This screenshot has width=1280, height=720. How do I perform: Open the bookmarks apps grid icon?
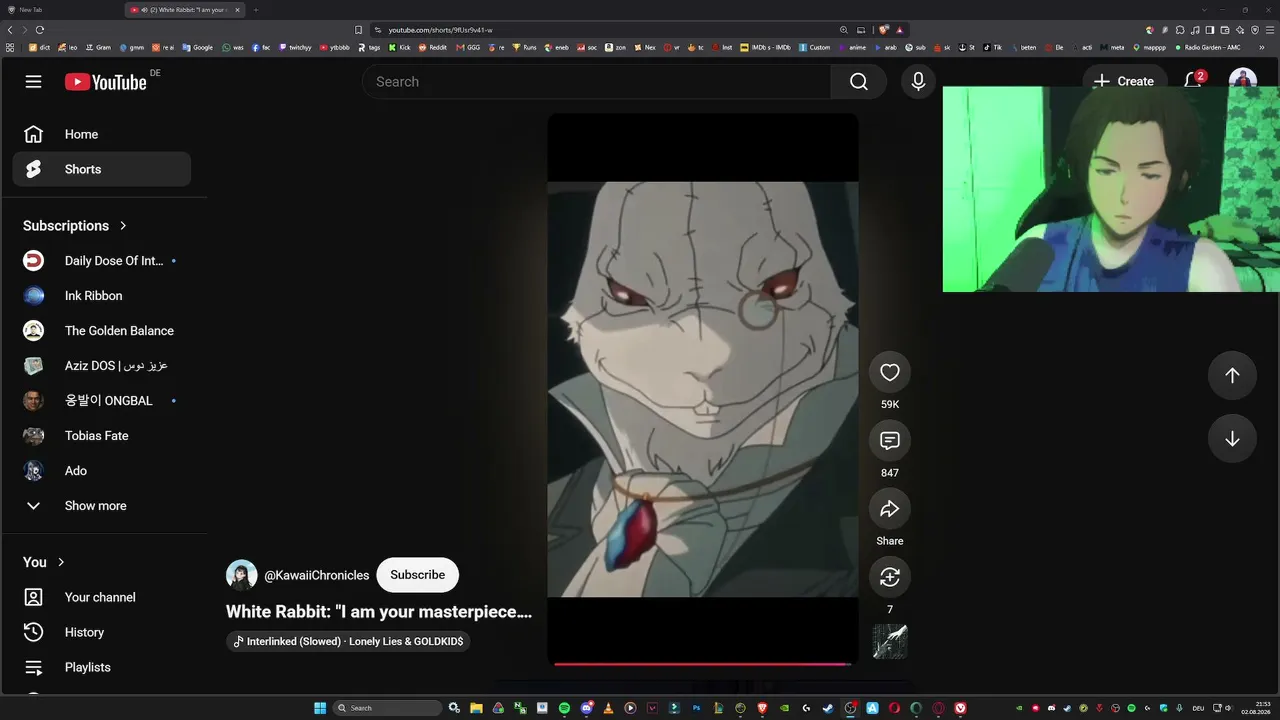pos(10,47)
